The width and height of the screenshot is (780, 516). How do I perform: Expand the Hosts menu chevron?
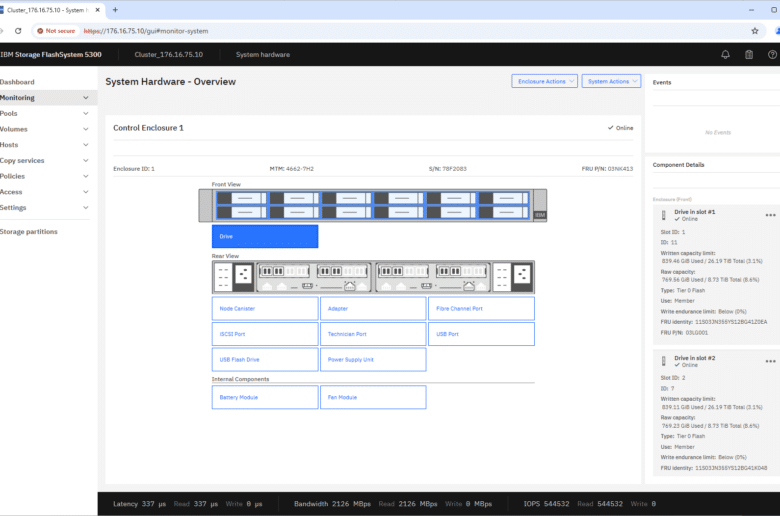click(x=86, y=145)
